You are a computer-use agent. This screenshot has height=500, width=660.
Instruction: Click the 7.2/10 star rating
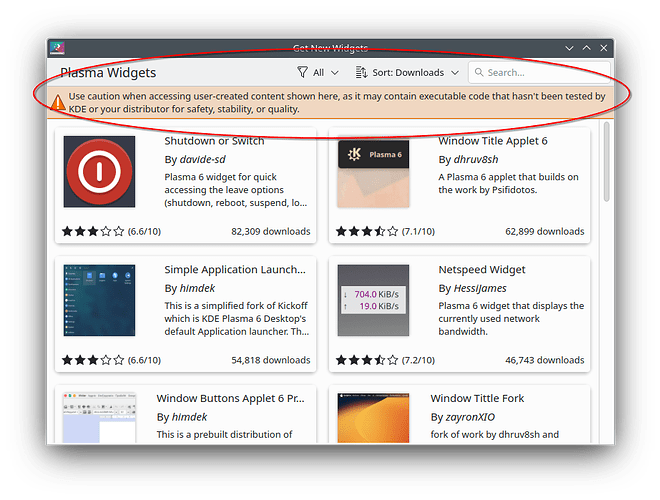coord(367,360)
